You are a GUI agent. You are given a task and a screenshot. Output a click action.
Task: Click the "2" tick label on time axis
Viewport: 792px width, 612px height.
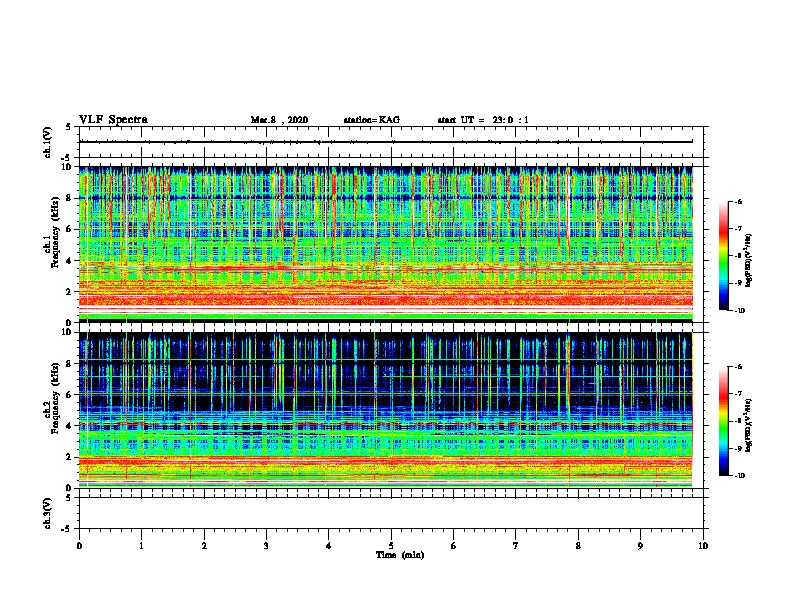pyautogui.click(x=204, y=546)
